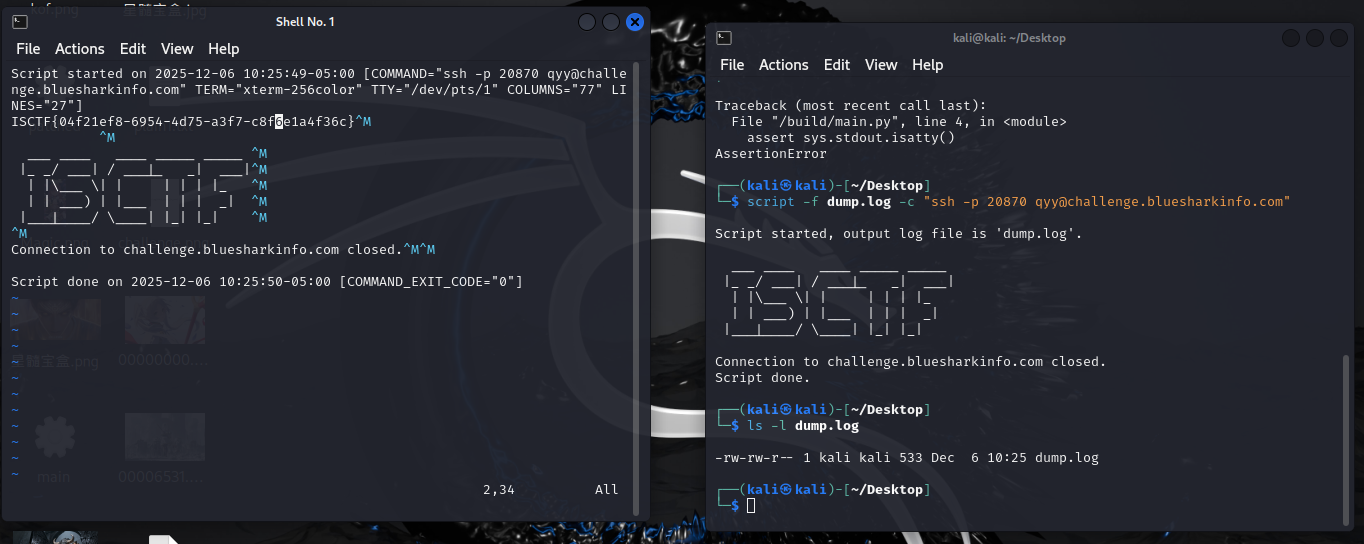Open Edit menu in kali@kali Desktop terminal

[837, 65]
